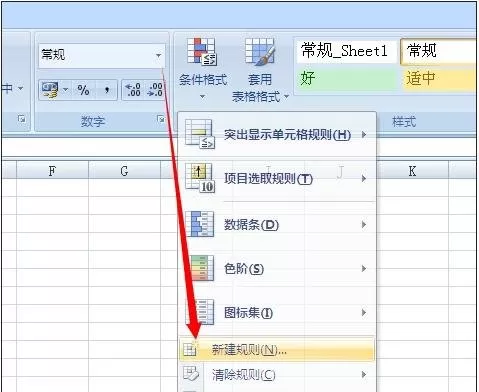
Task: Choose 突出显示单元格规则(H) menu item
Action: point(277,134)
